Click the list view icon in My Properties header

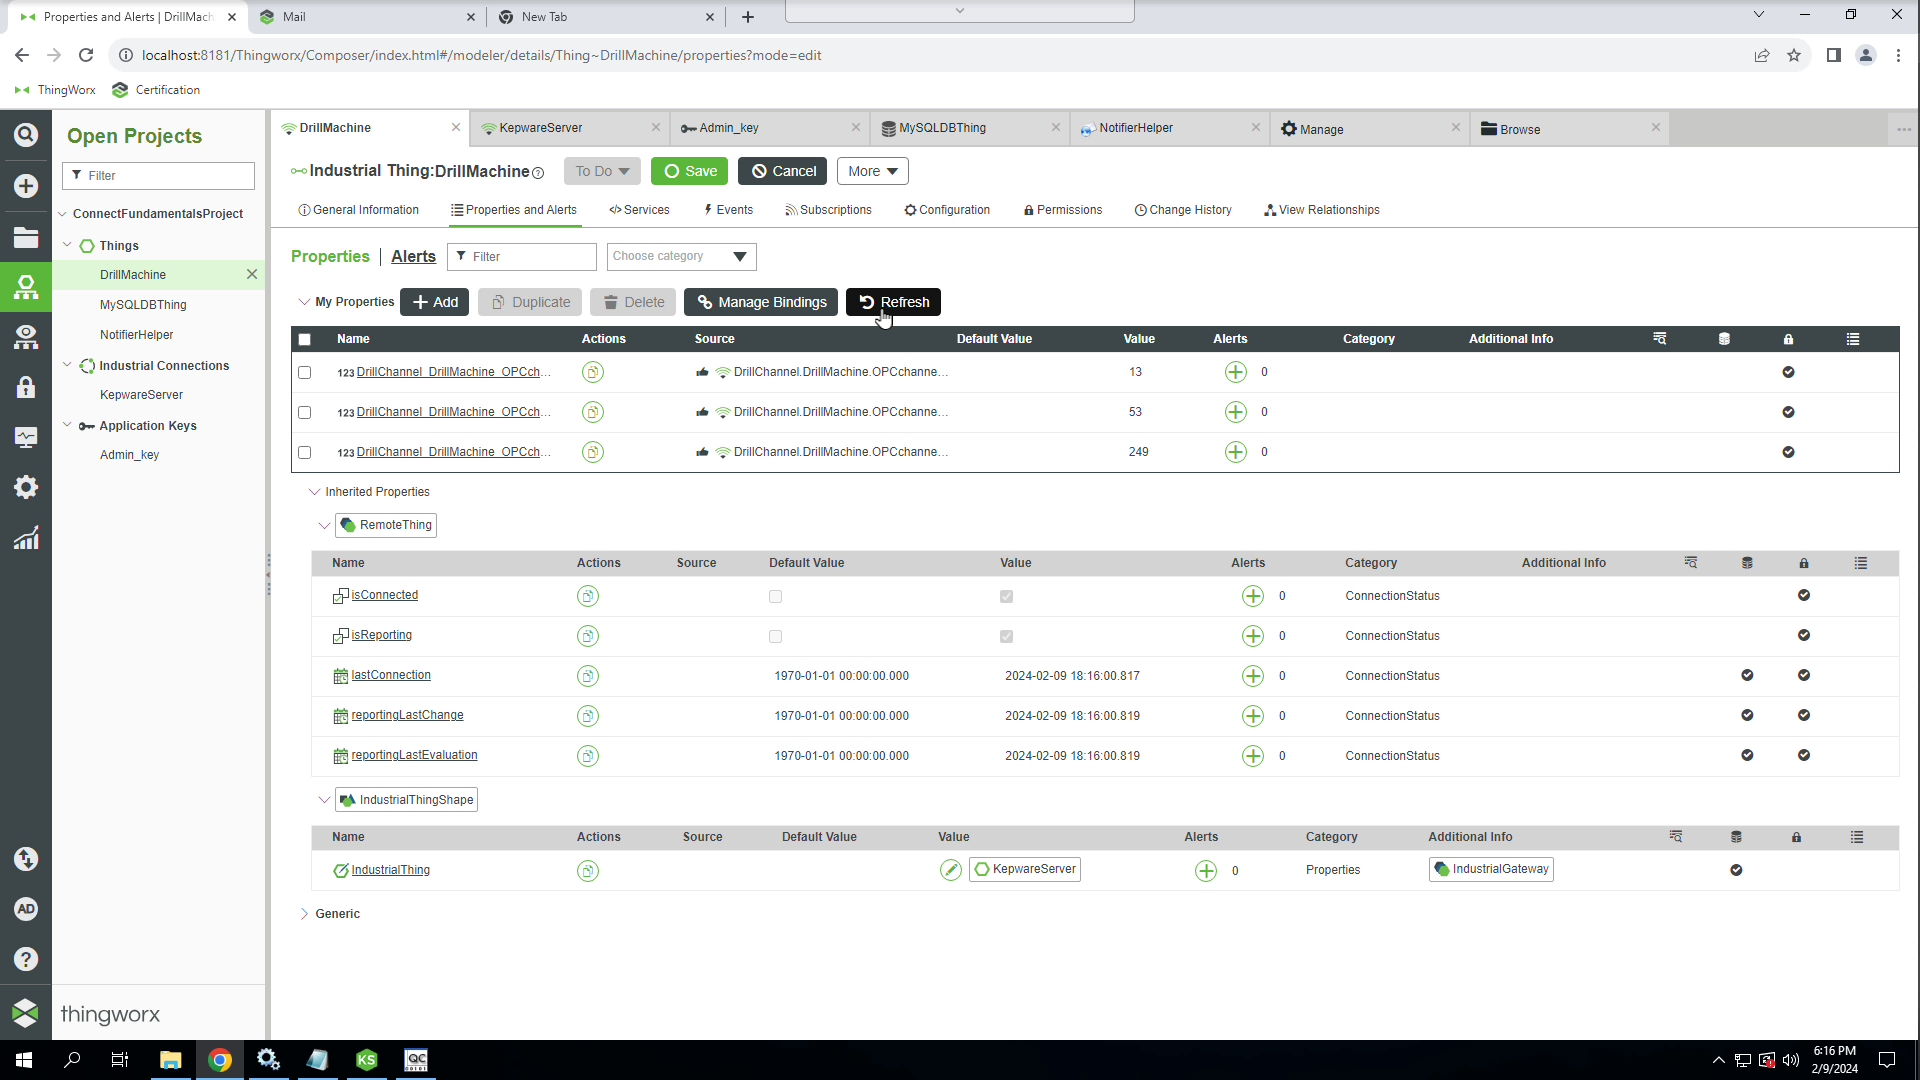point(1853,339)
